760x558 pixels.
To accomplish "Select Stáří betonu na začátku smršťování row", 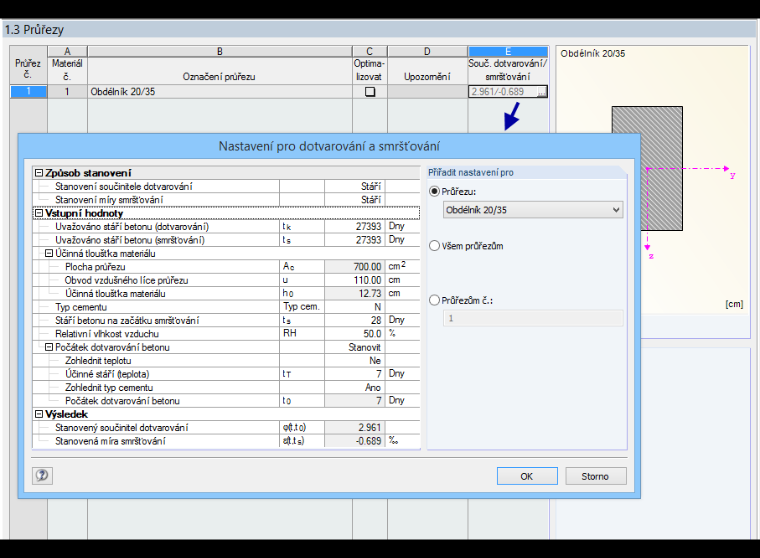I will (226, 320).
